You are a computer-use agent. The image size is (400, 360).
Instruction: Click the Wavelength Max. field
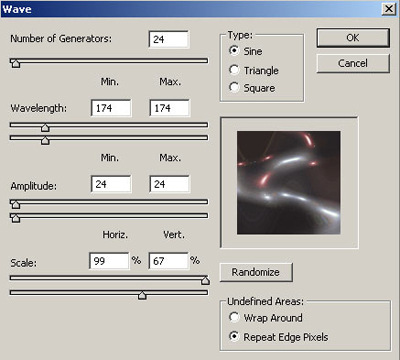click(170, 108)
